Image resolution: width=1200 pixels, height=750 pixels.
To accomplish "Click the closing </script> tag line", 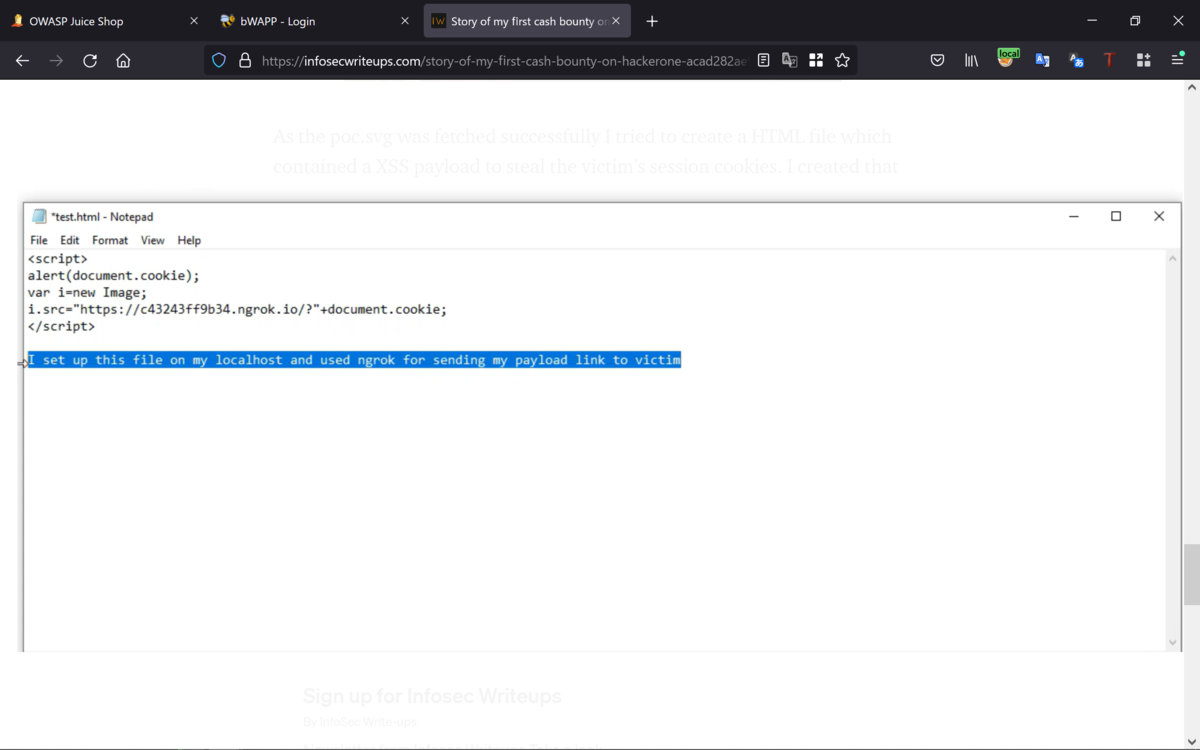I will click(61, 326).
